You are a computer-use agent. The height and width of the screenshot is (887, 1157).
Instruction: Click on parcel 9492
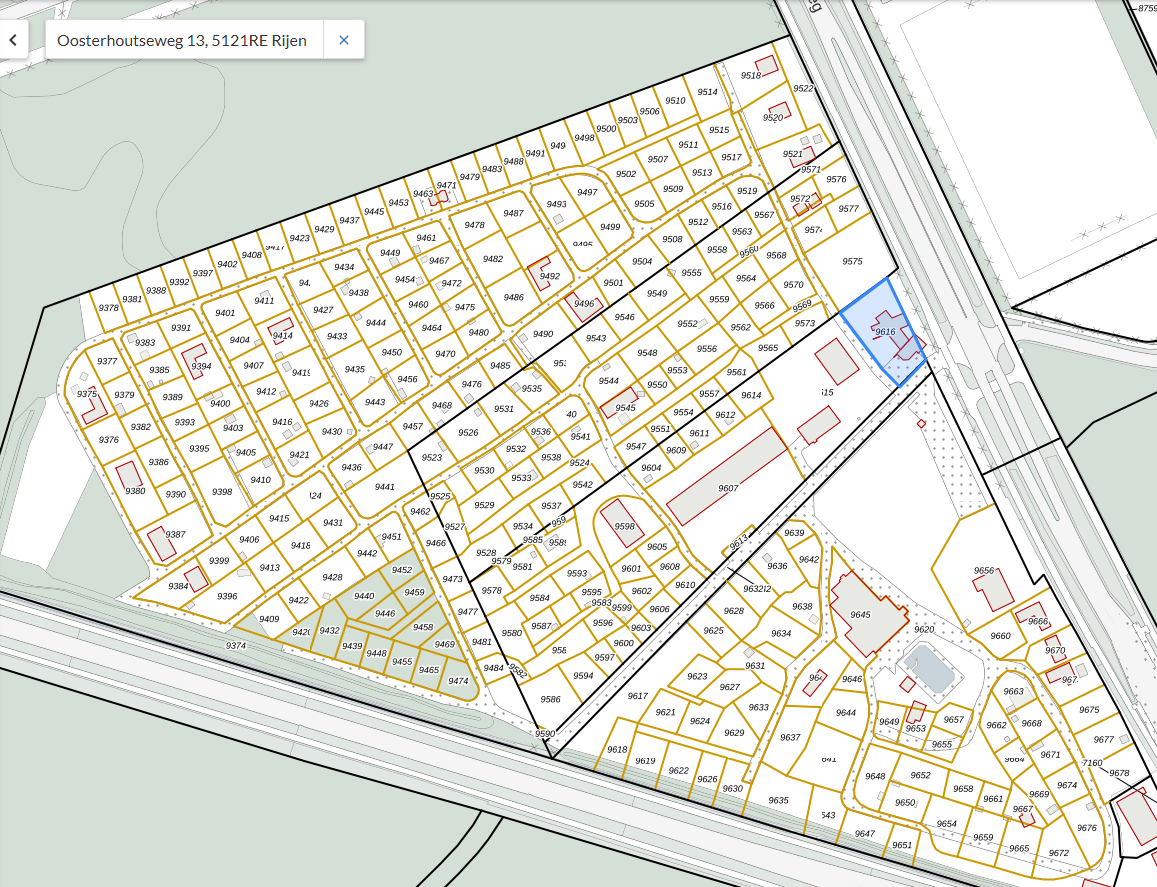[549, 276]
